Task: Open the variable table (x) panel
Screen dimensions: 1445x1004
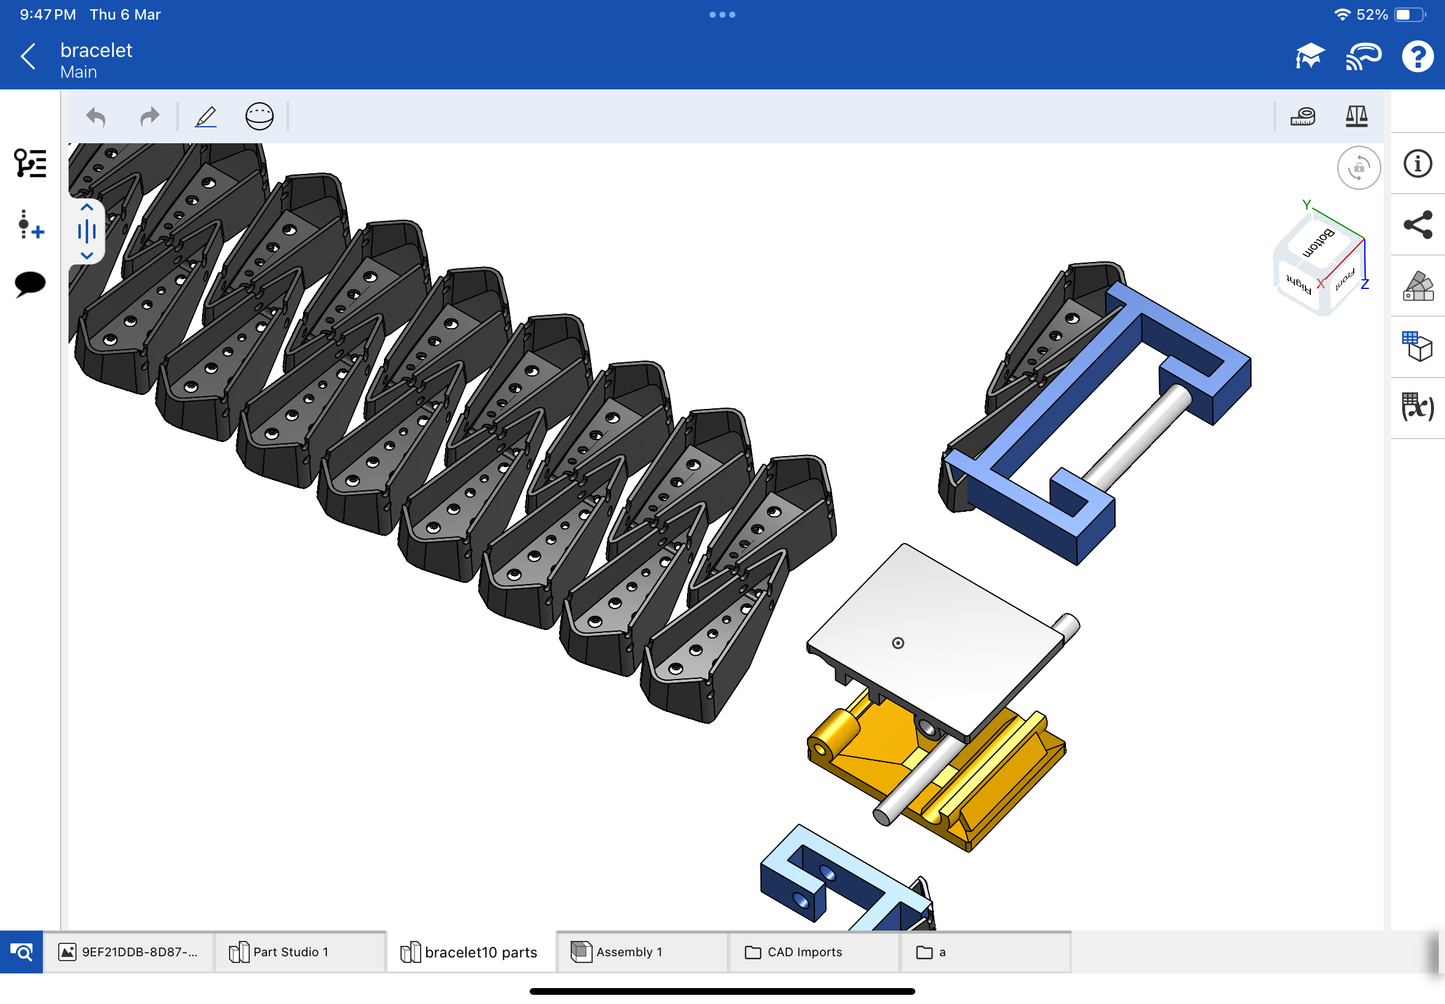Action: coord(1417,407)
